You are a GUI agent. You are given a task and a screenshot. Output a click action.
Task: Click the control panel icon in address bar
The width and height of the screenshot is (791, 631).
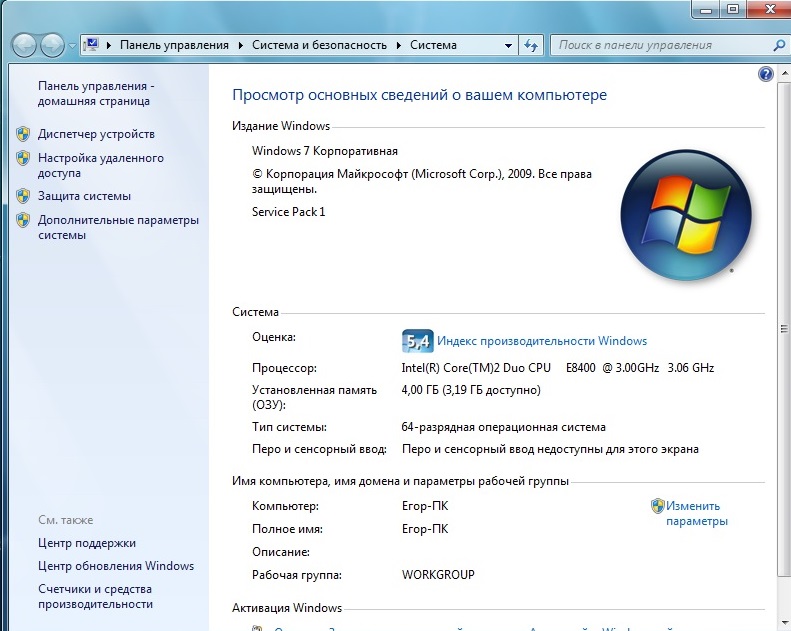tap(92, 45)
